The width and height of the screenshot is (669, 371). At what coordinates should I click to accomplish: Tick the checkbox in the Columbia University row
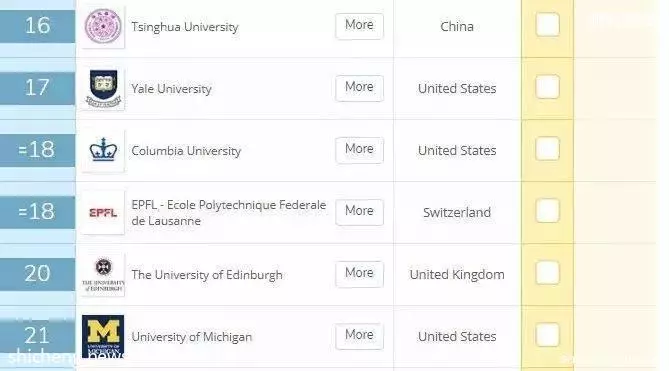(x=547, y=149)
